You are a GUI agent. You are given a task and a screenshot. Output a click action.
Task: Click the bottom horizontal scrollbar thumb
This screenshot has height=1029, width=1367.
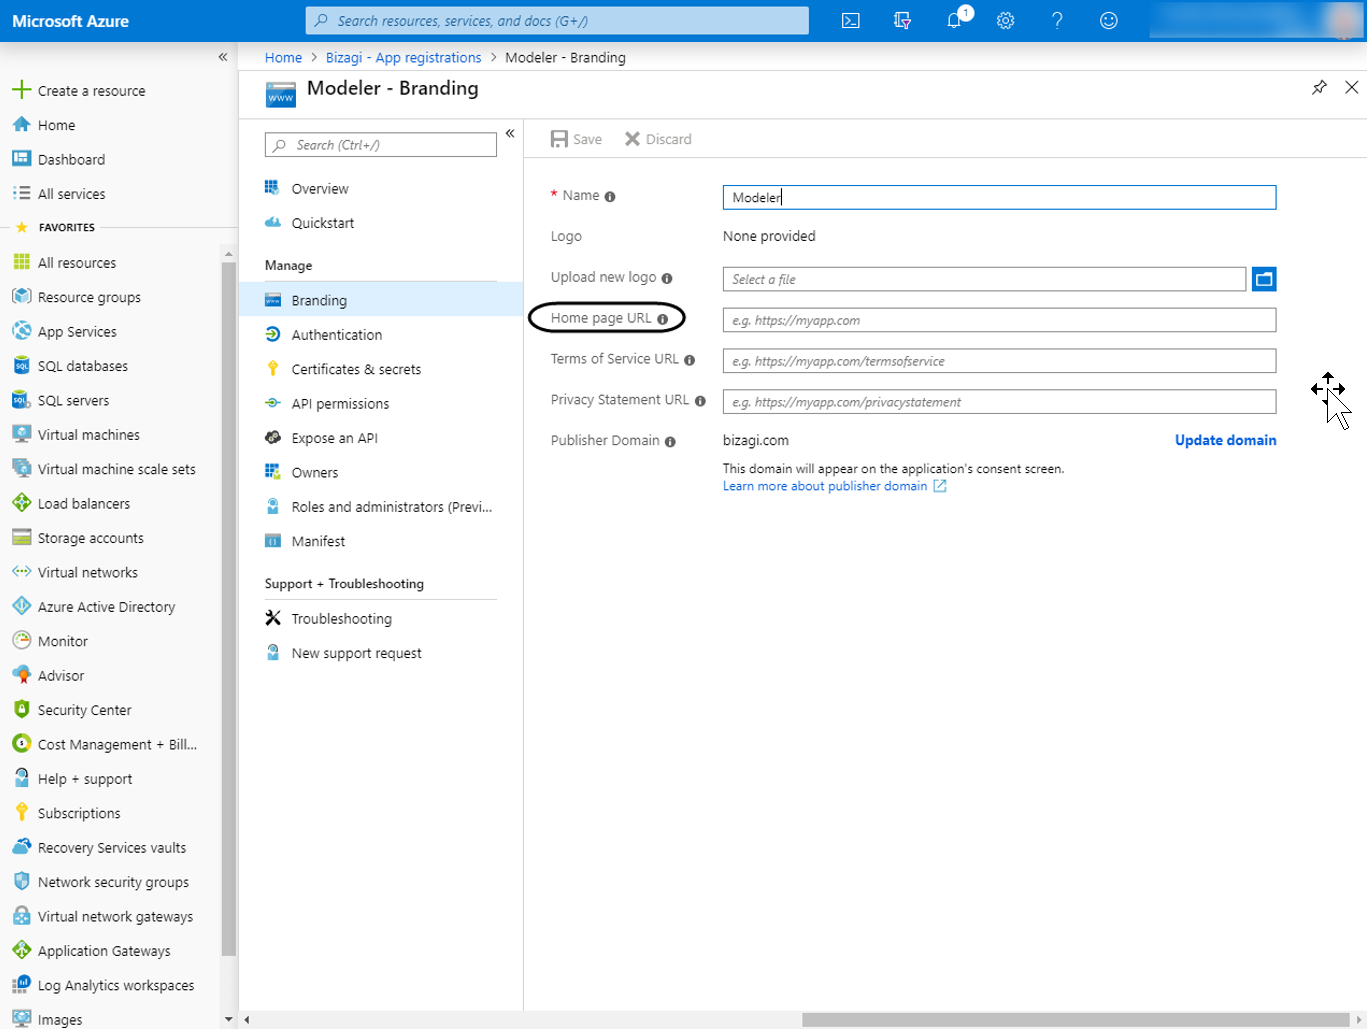pyautogui.click(x=1075, y=1020)
